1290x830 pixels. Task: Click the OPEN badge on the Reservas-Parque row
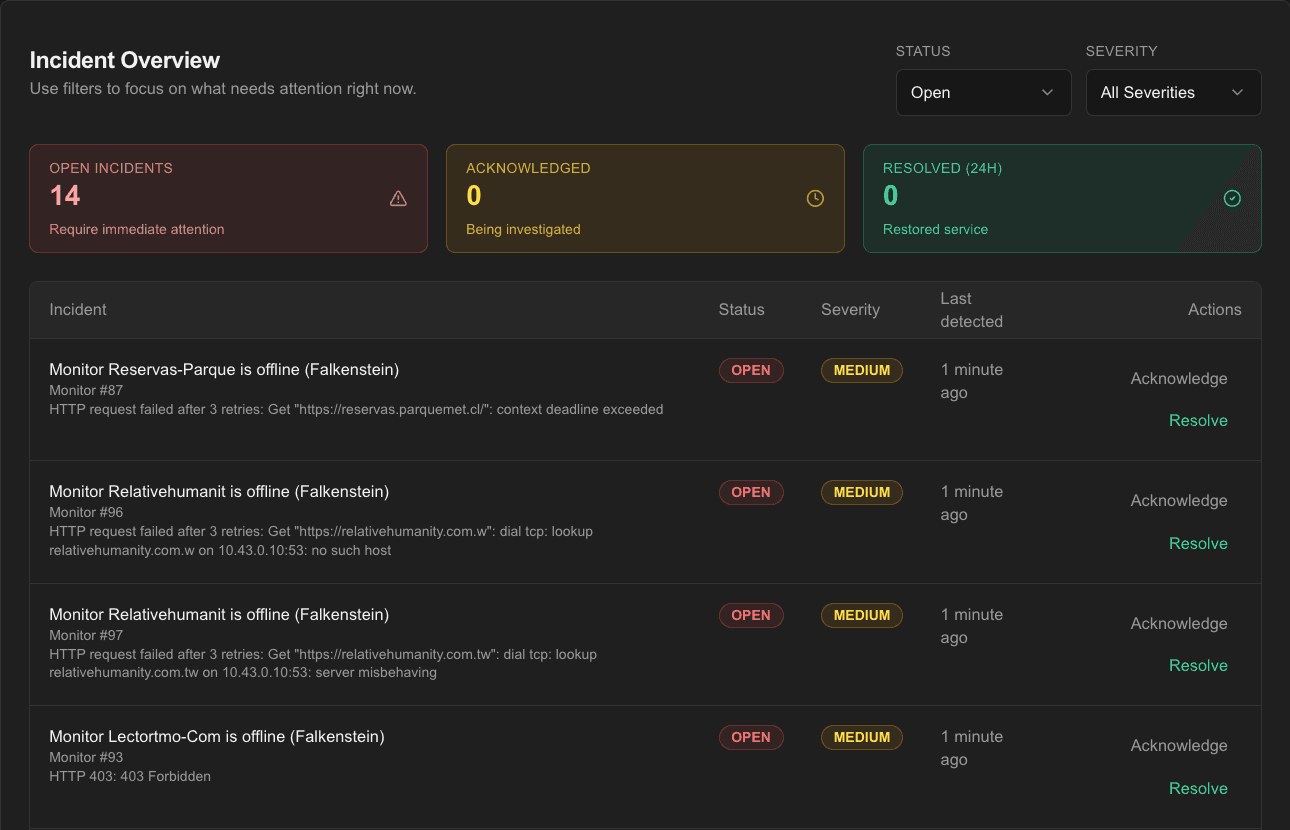pos(751,370)
